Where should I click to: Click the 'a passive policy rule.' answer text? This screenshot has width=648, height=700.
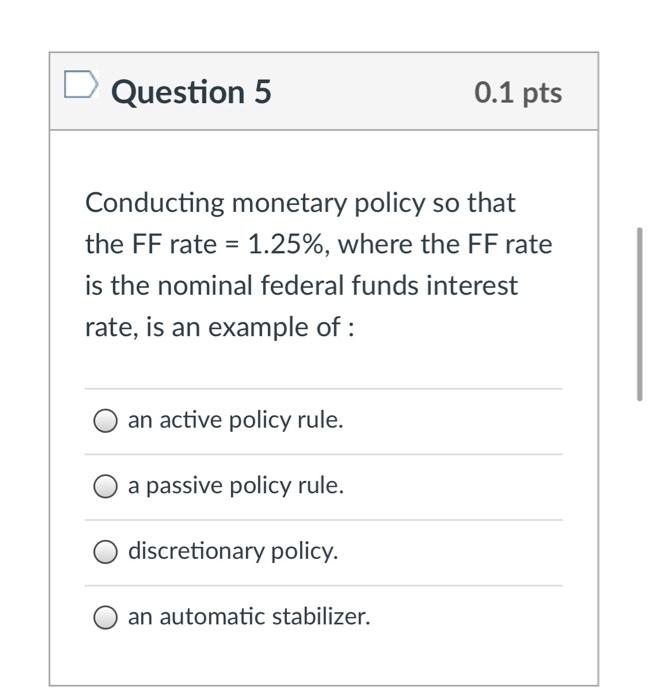[x=235, y=486]
